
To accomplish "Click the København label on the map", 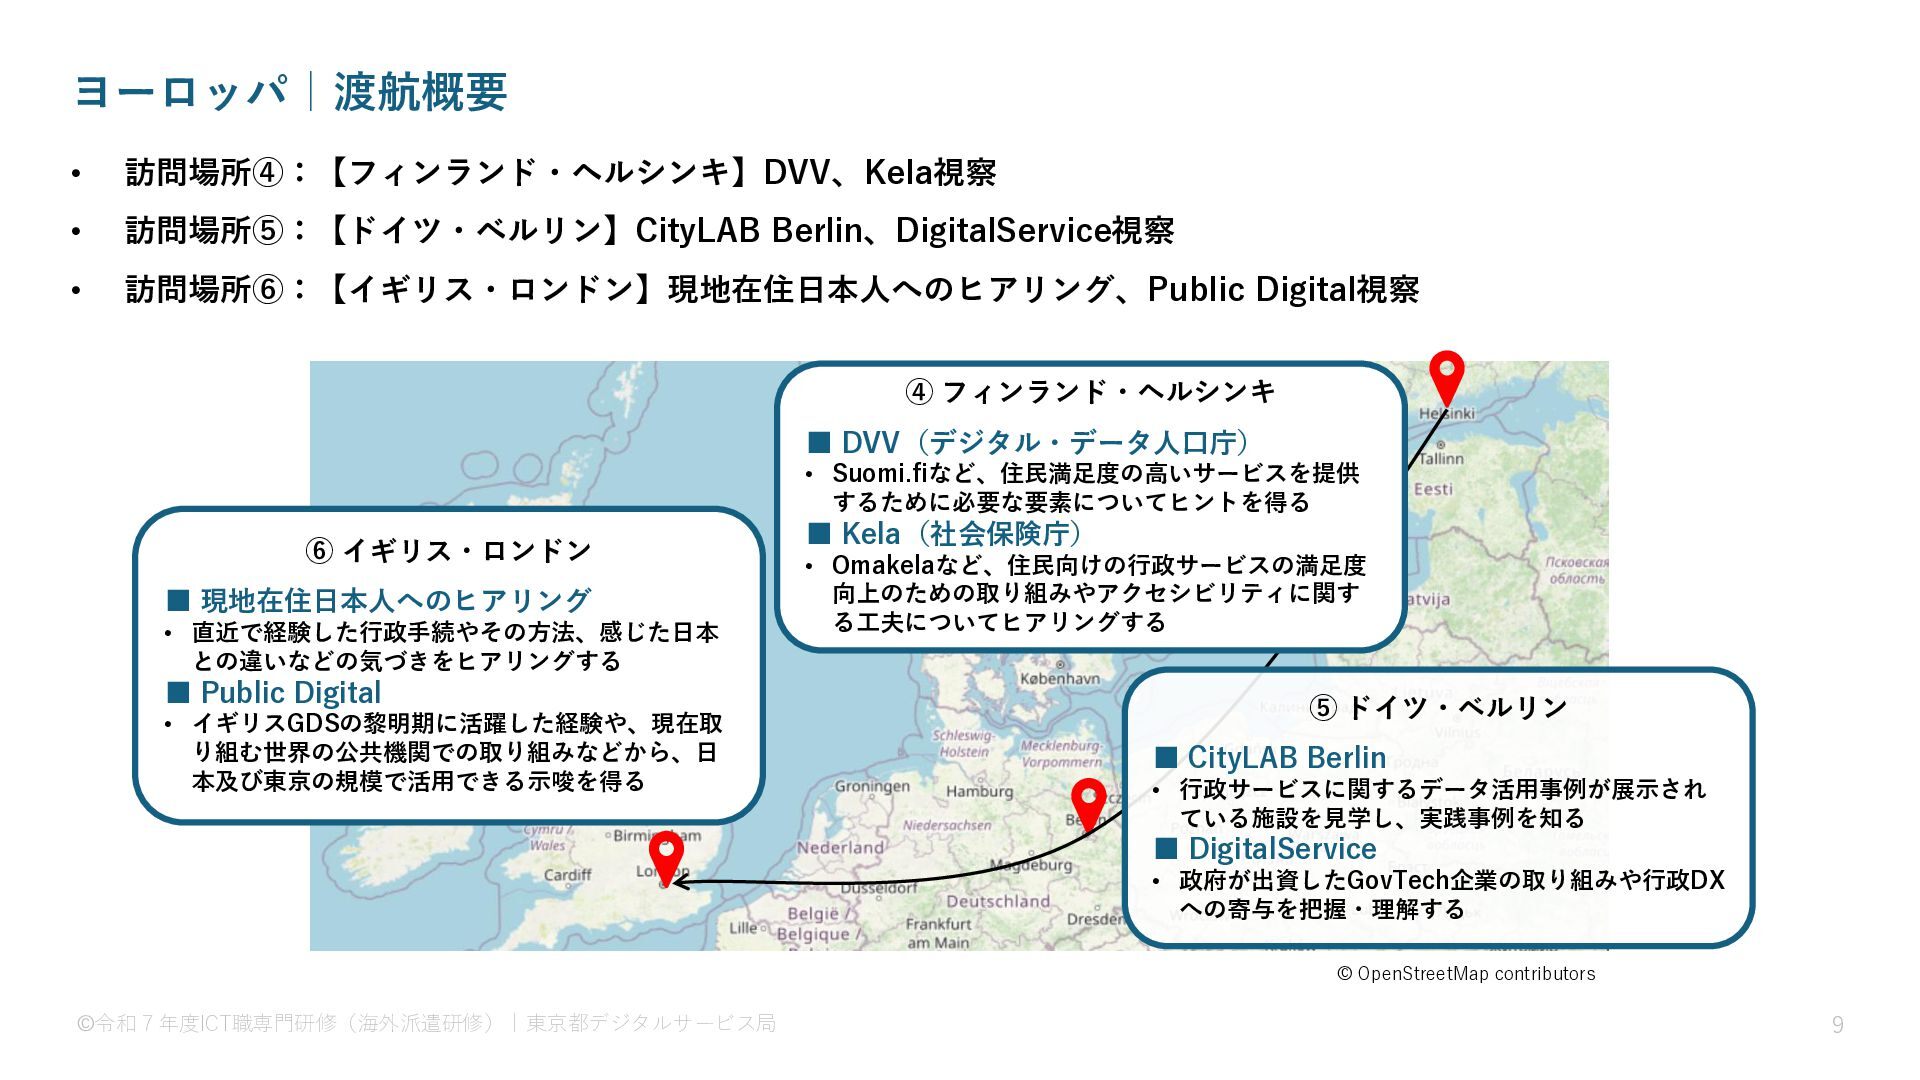I will pos(1060,678).
